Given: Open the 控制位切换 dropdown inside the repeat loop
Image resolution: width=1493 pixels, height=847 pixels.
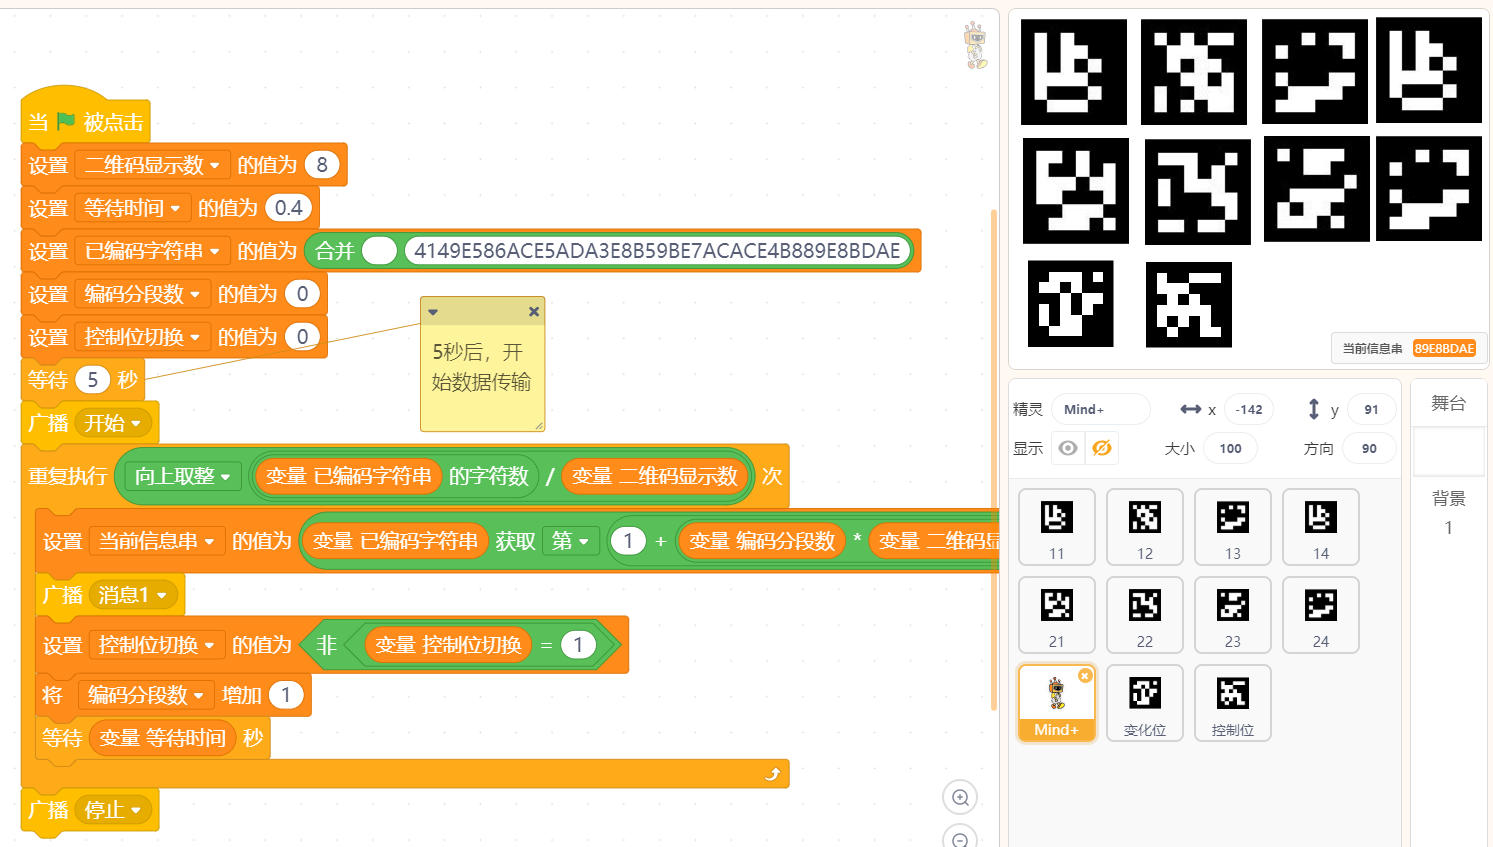Looking at the screenshot, I should [x=156, y=645].
